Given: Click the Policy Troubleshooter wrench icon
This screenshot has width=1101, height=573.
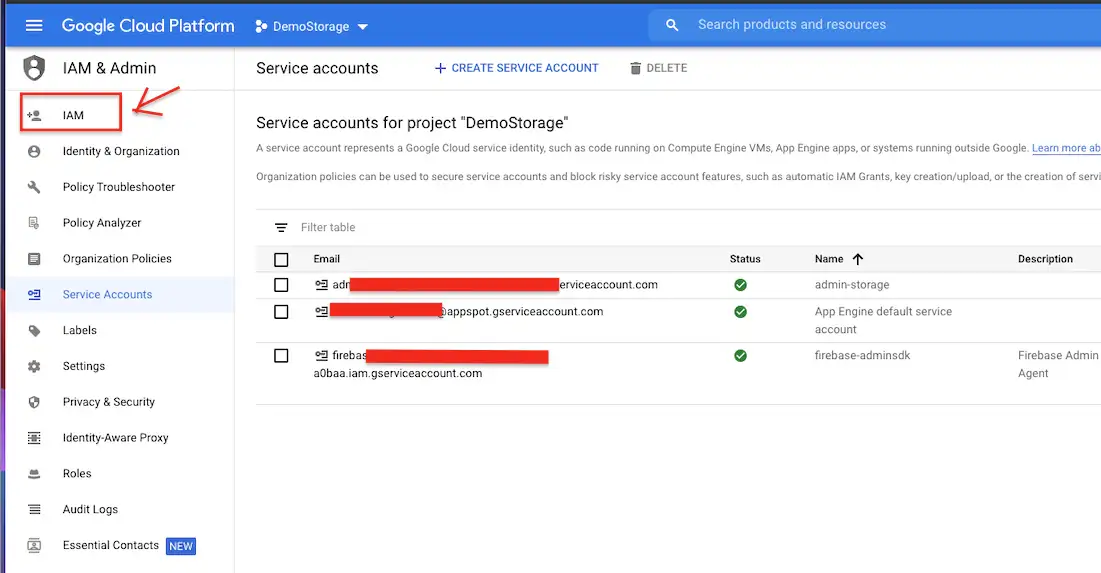Looking at the screenshot, I should 35,187.
